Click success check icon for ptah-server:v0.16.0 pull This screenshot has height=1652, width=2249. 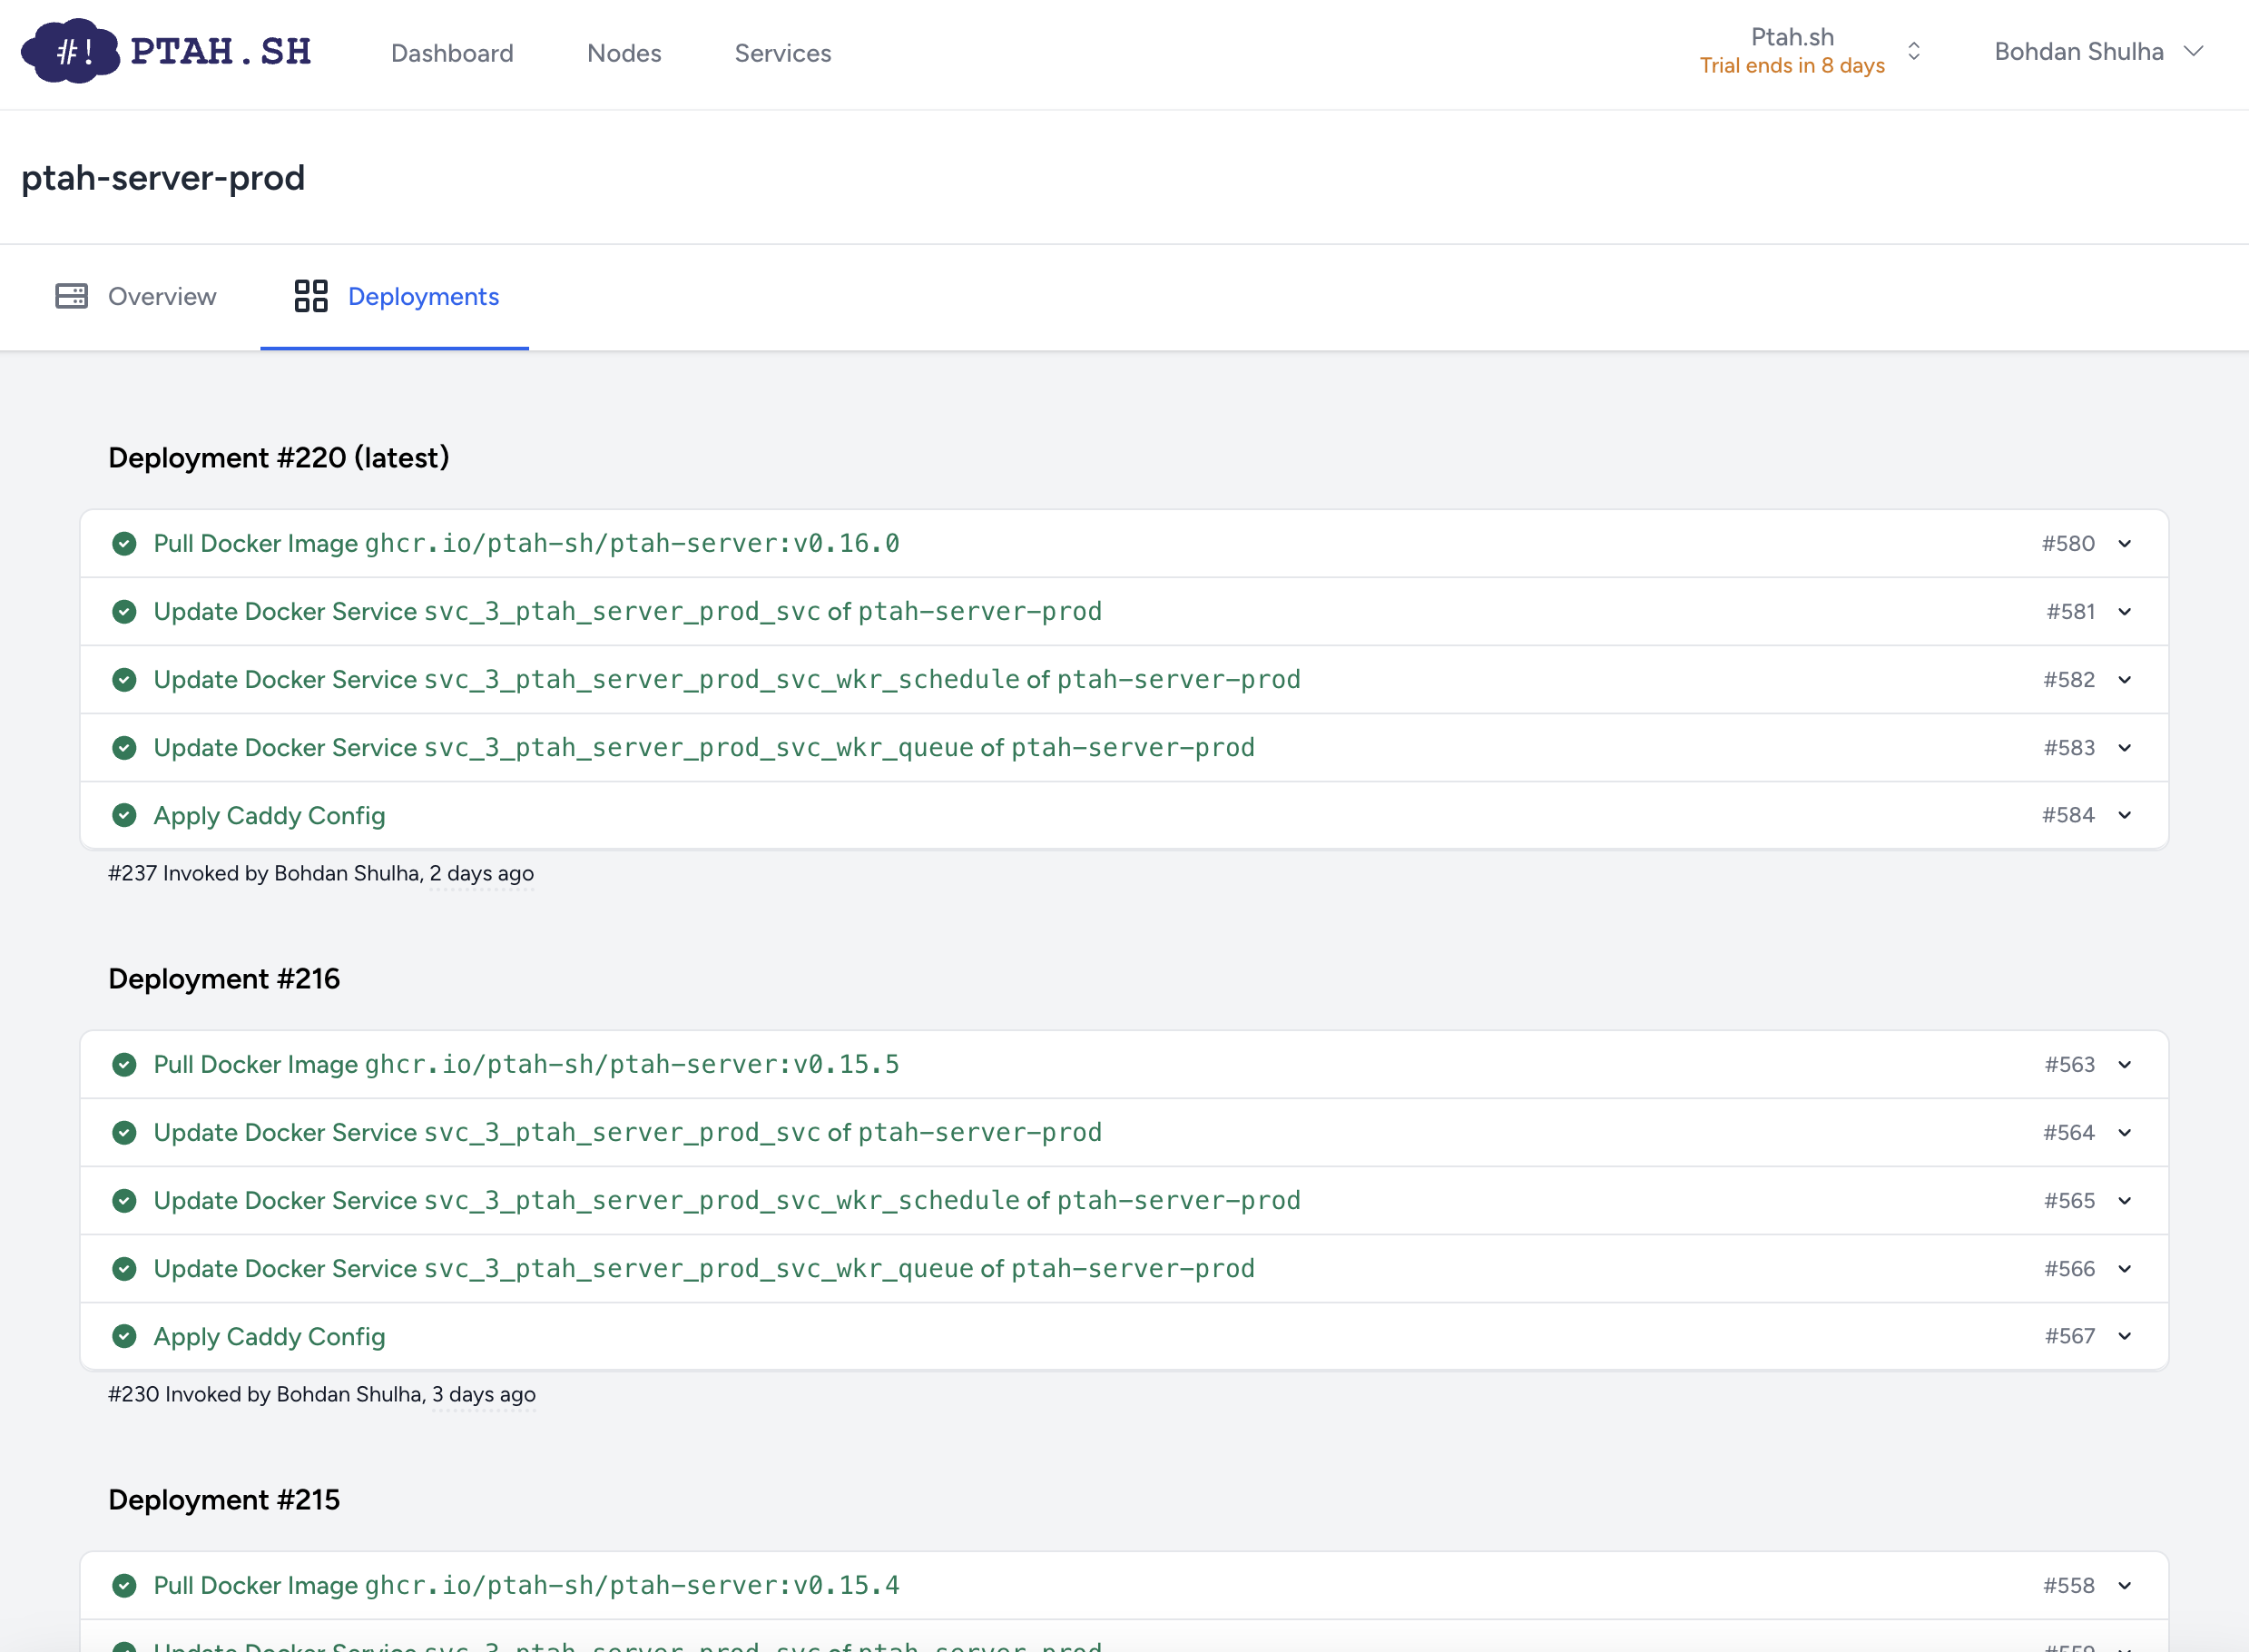[124, 544]
